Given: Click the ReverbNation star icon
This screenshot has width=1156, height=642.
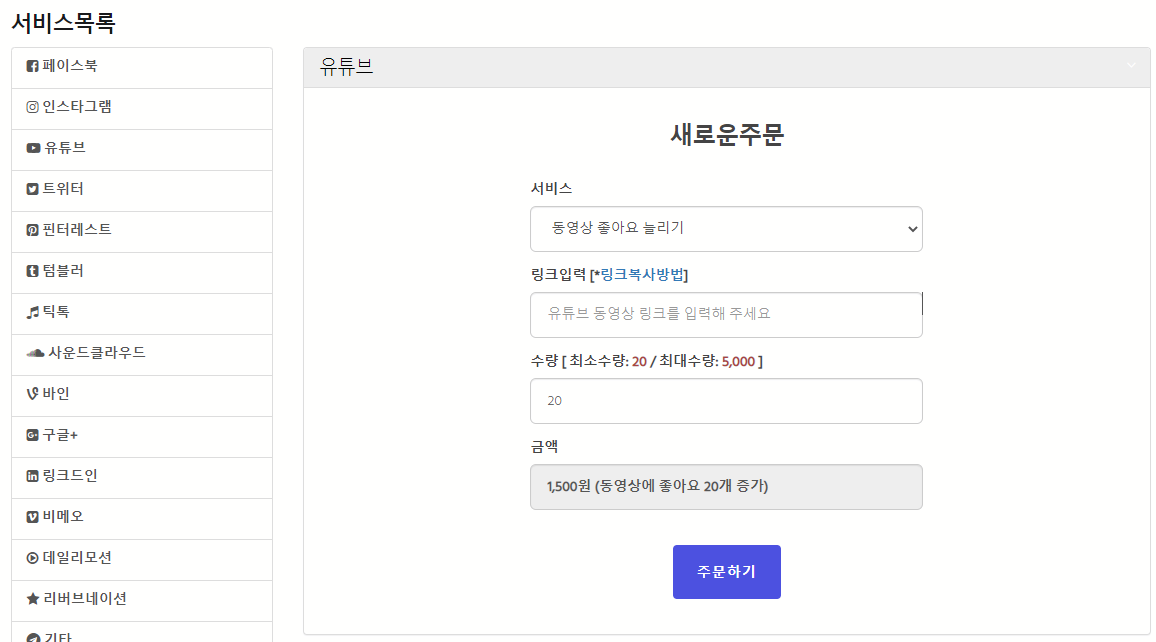Looking at the screenshot, I should click(x=32, y=599).
